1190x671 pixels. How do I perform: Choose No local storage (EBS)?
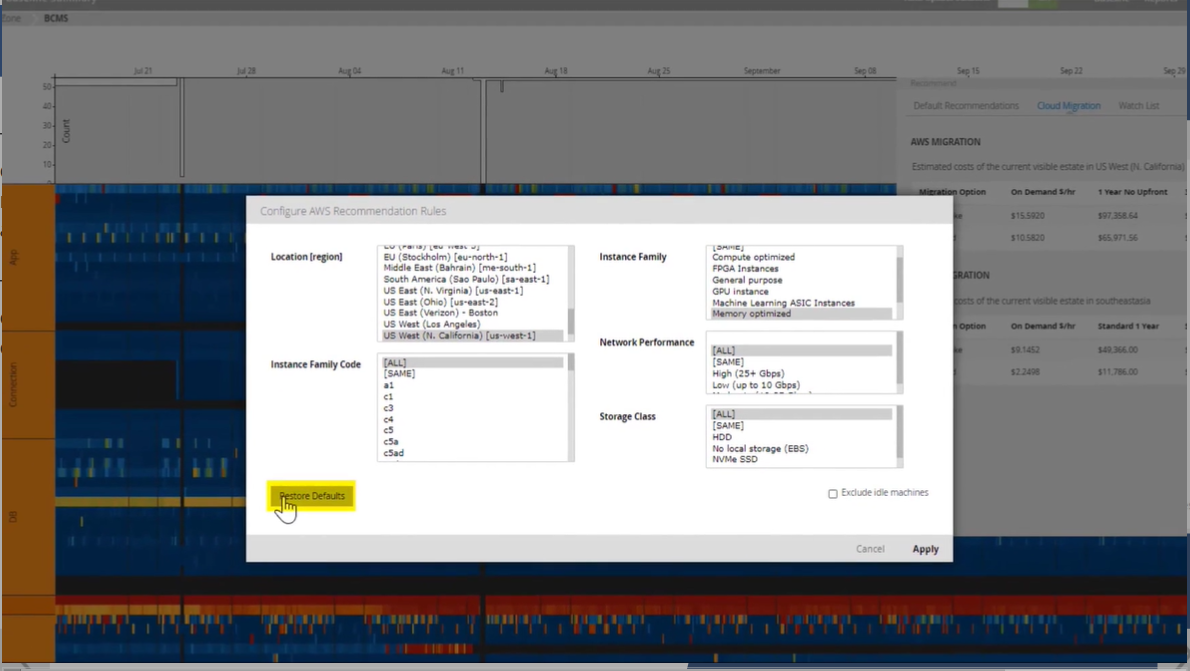coord(760,449)
